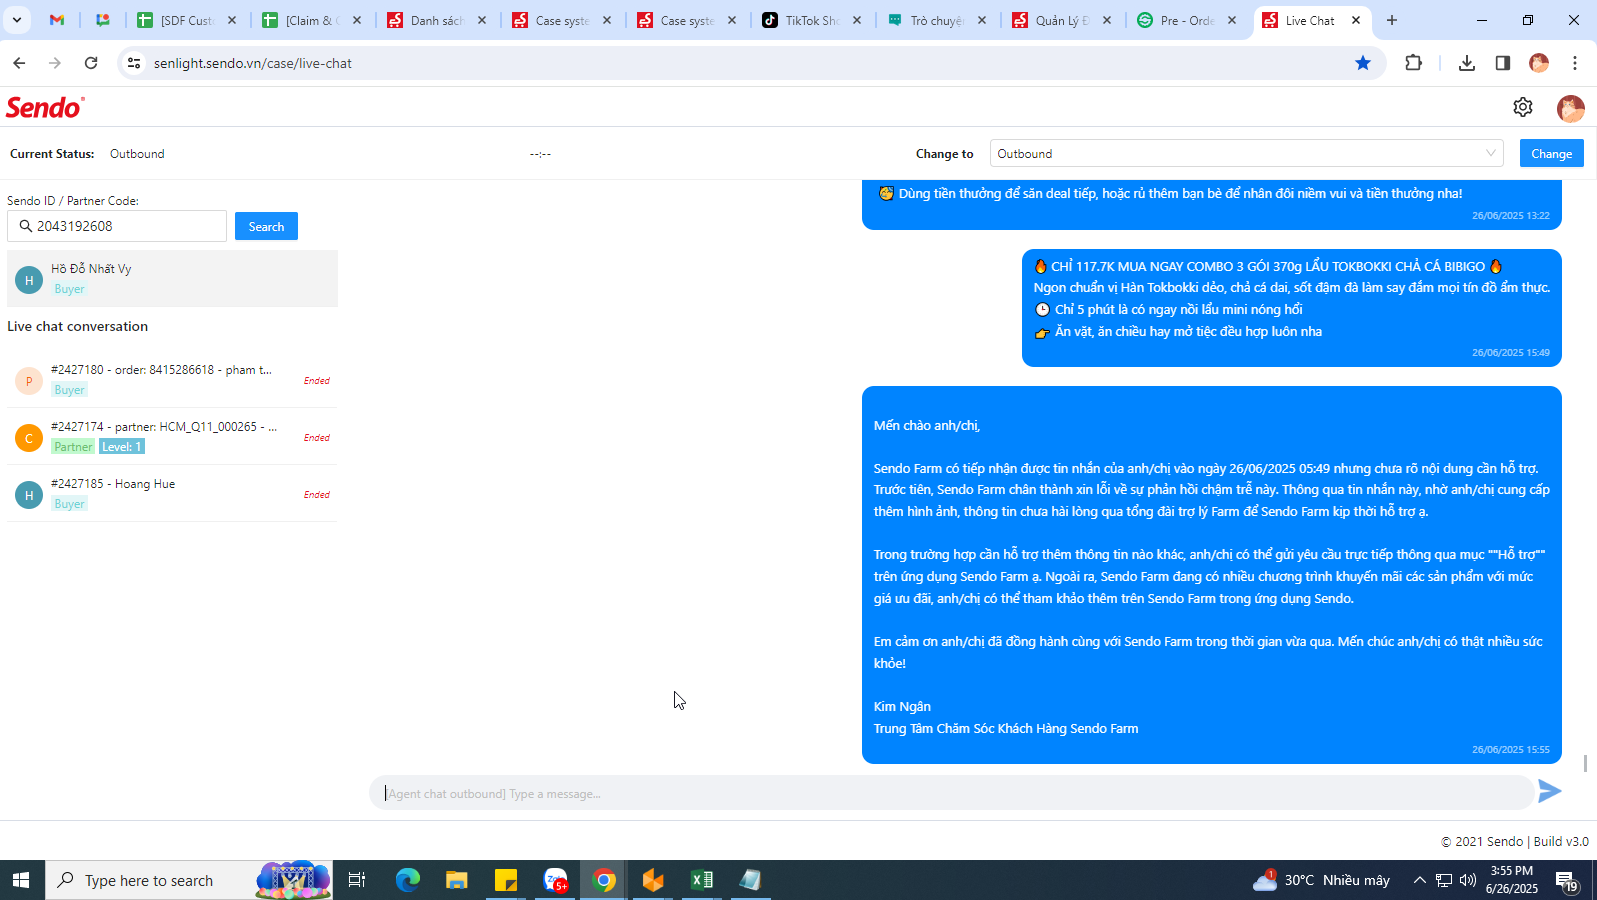
Task: Open new browser tab
Action: click(x=1391, y=20)
